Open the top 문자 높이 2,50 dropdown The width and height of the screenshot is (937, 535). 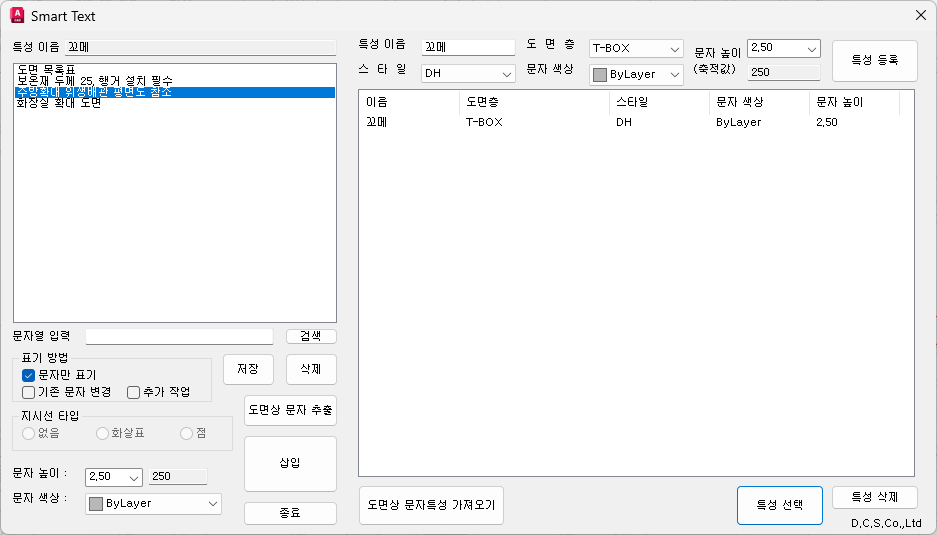(x=810, y=48)
